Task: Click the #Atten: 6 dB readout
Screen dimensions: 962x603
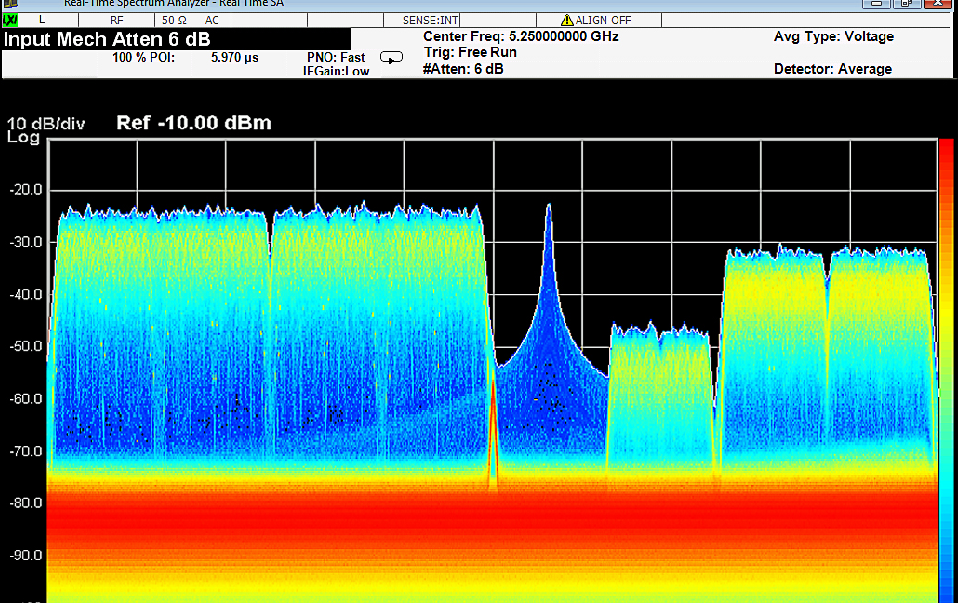Action: [463, 69]
